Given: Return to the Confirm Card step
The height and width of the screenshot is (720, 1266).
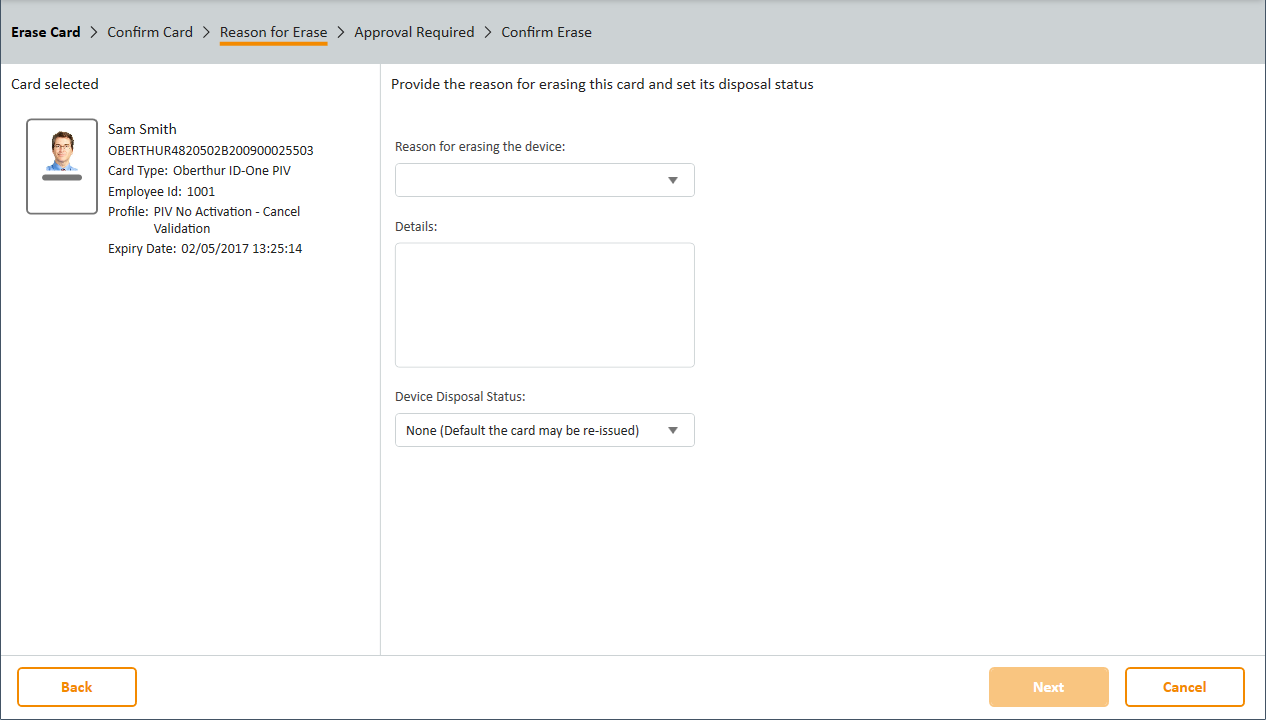Looking at the screenshot, I should pyautogui.click(x=150, y=32).
